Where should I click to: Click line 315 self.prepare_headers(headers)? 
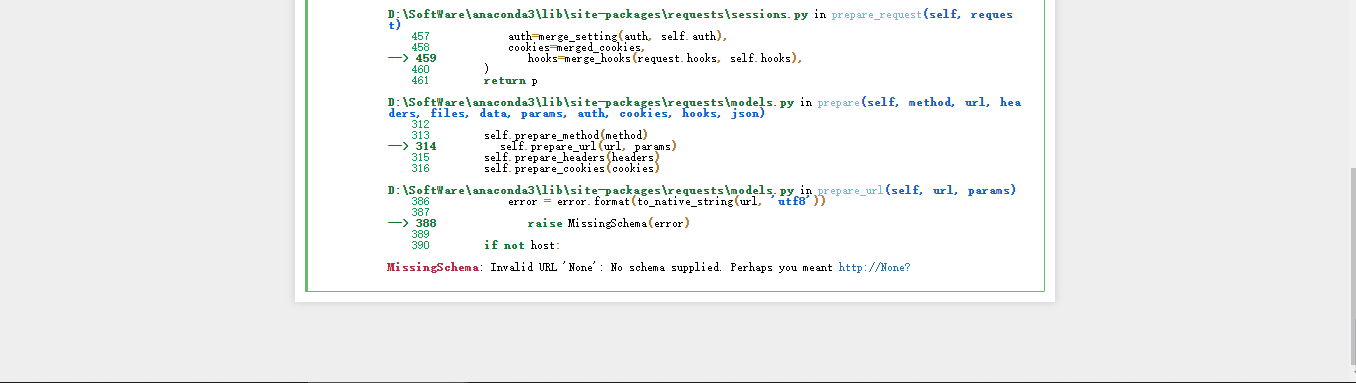tap(572, 157)
